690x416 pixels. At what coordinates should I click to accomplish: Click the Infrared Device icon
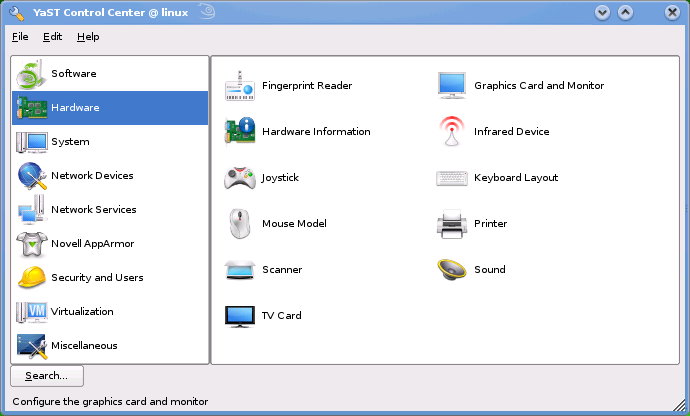452,132
